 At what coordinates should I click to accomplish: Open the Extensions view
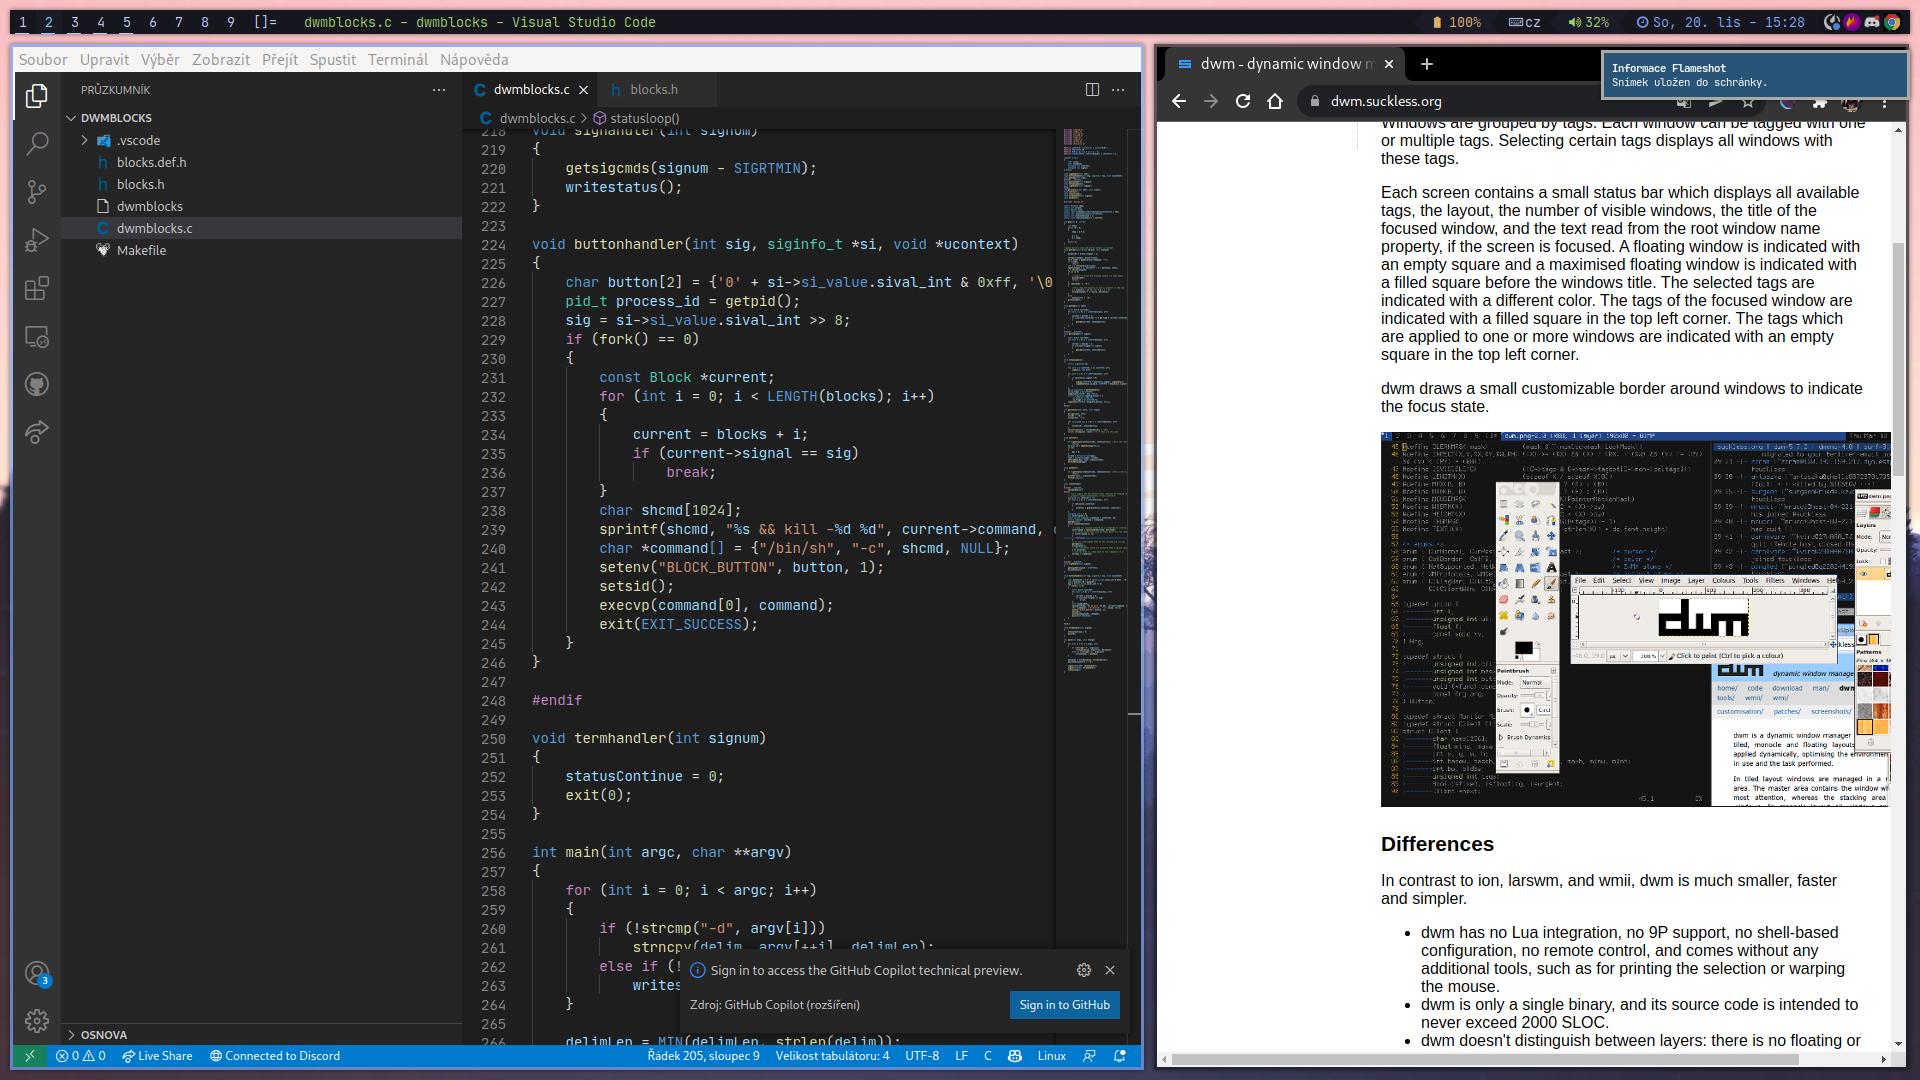coord(37,289)
